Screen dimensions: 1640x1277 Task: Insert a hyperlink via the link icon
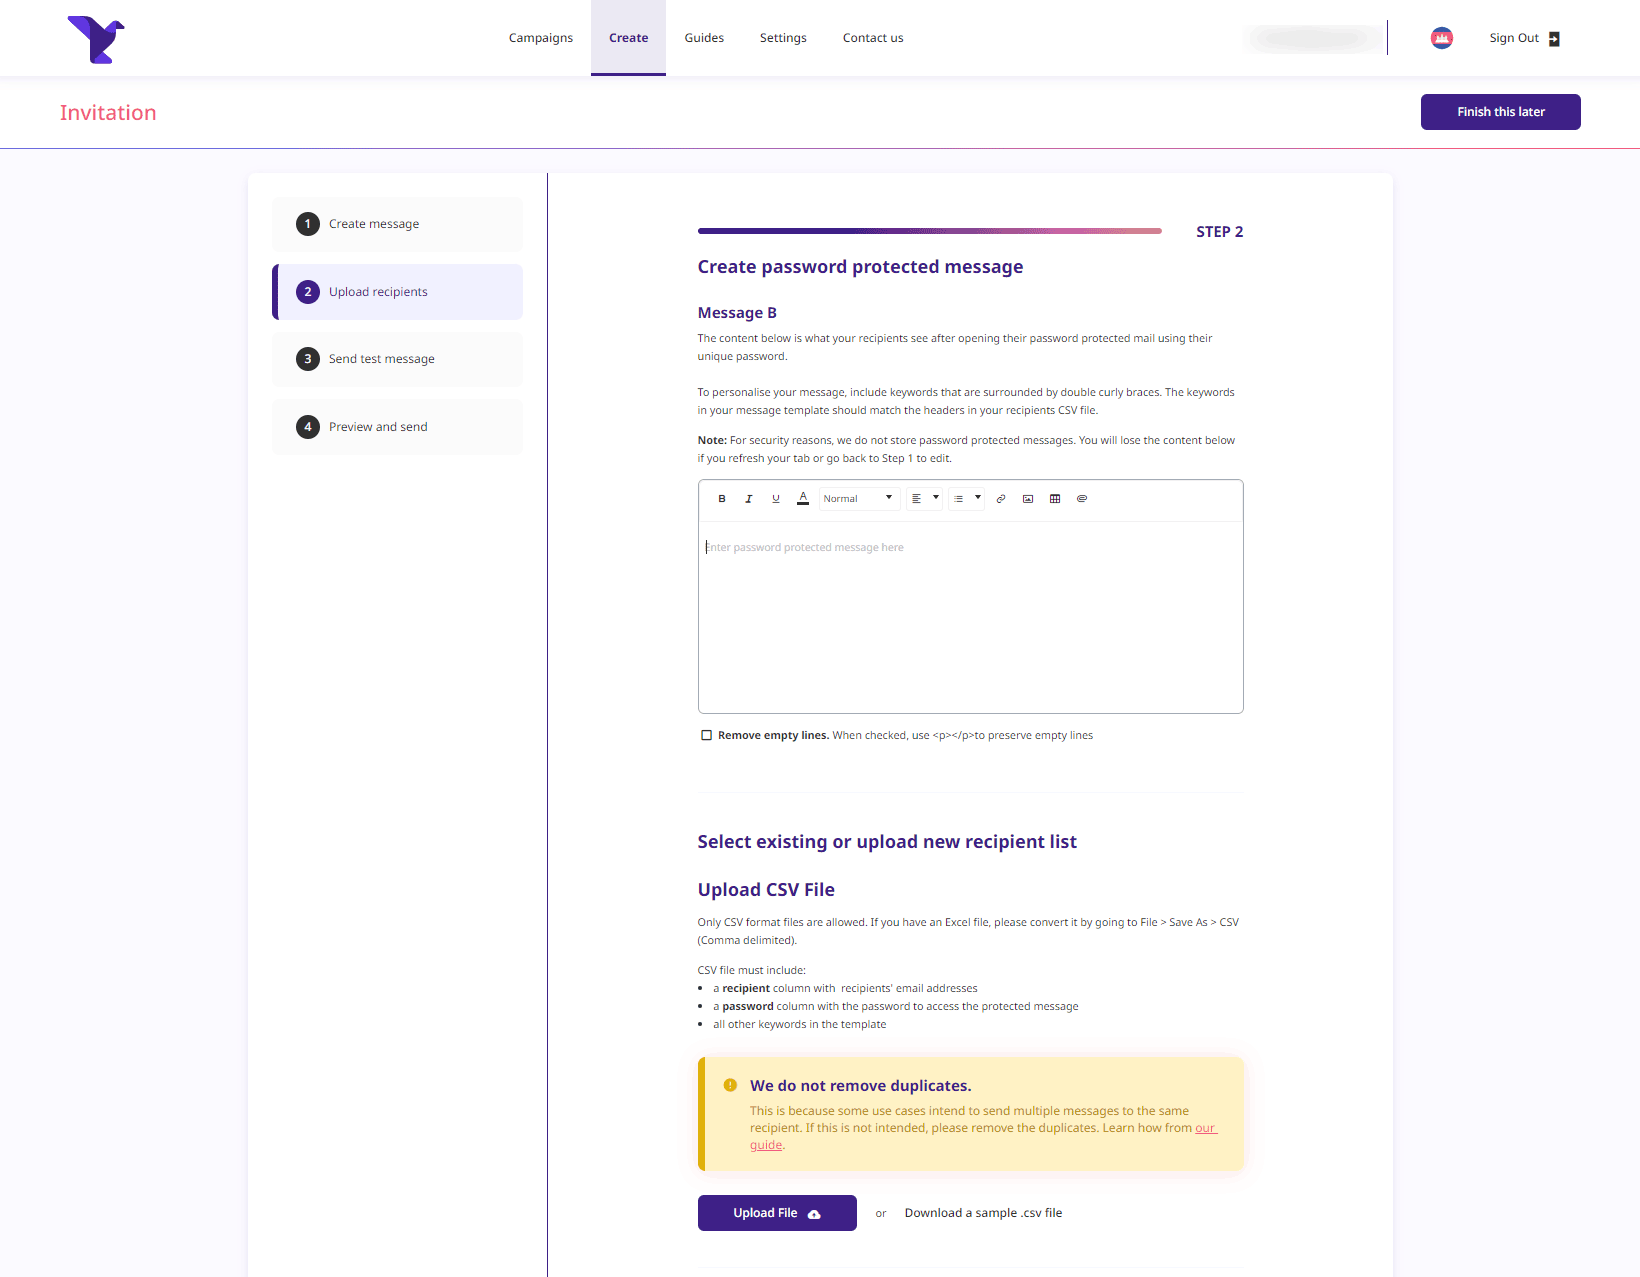1001,499
